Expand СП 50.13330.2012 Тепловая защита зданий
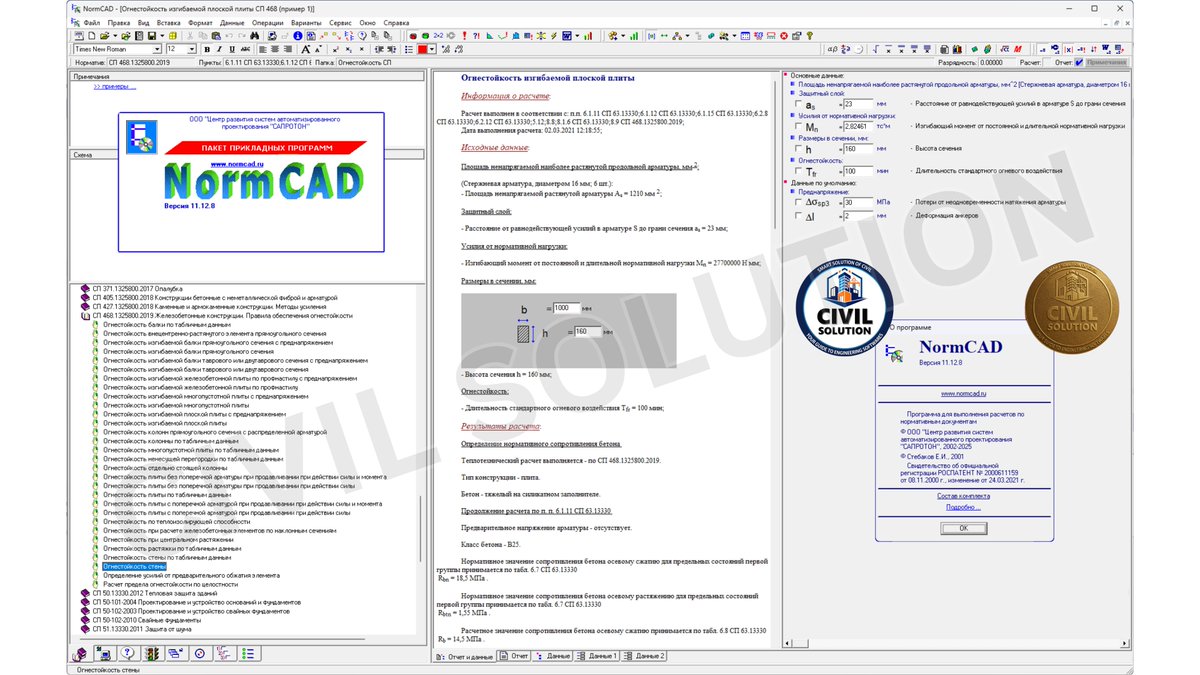Viewport: 1200px width, 675px height. pyautogui.click(x=84, y=593)
